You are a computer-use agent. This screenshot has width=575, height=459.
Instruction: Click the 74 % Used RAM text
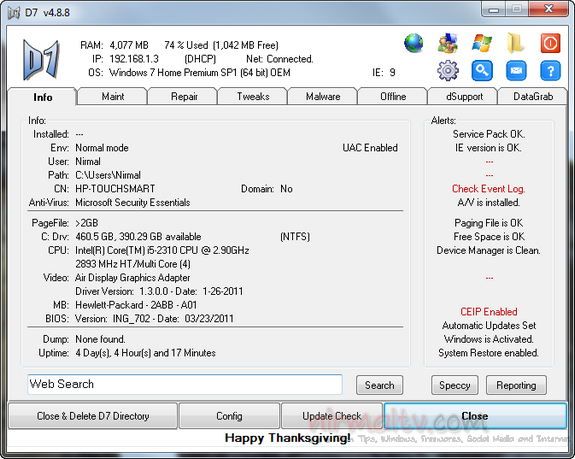(x=186, y=45)
